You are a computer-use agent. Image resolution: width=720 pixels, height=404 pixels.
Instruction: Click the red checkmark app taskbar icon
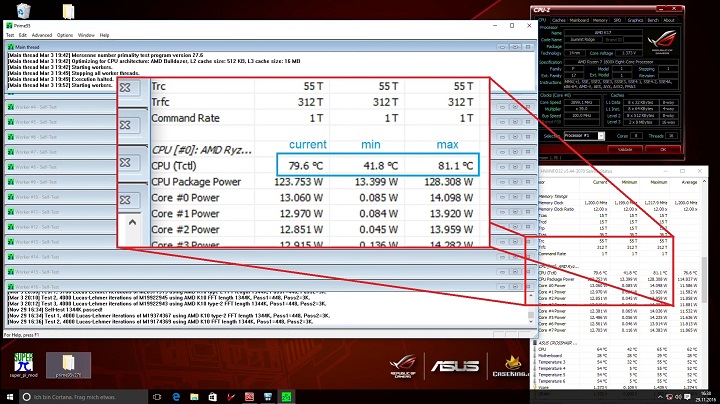click(231, 397)
